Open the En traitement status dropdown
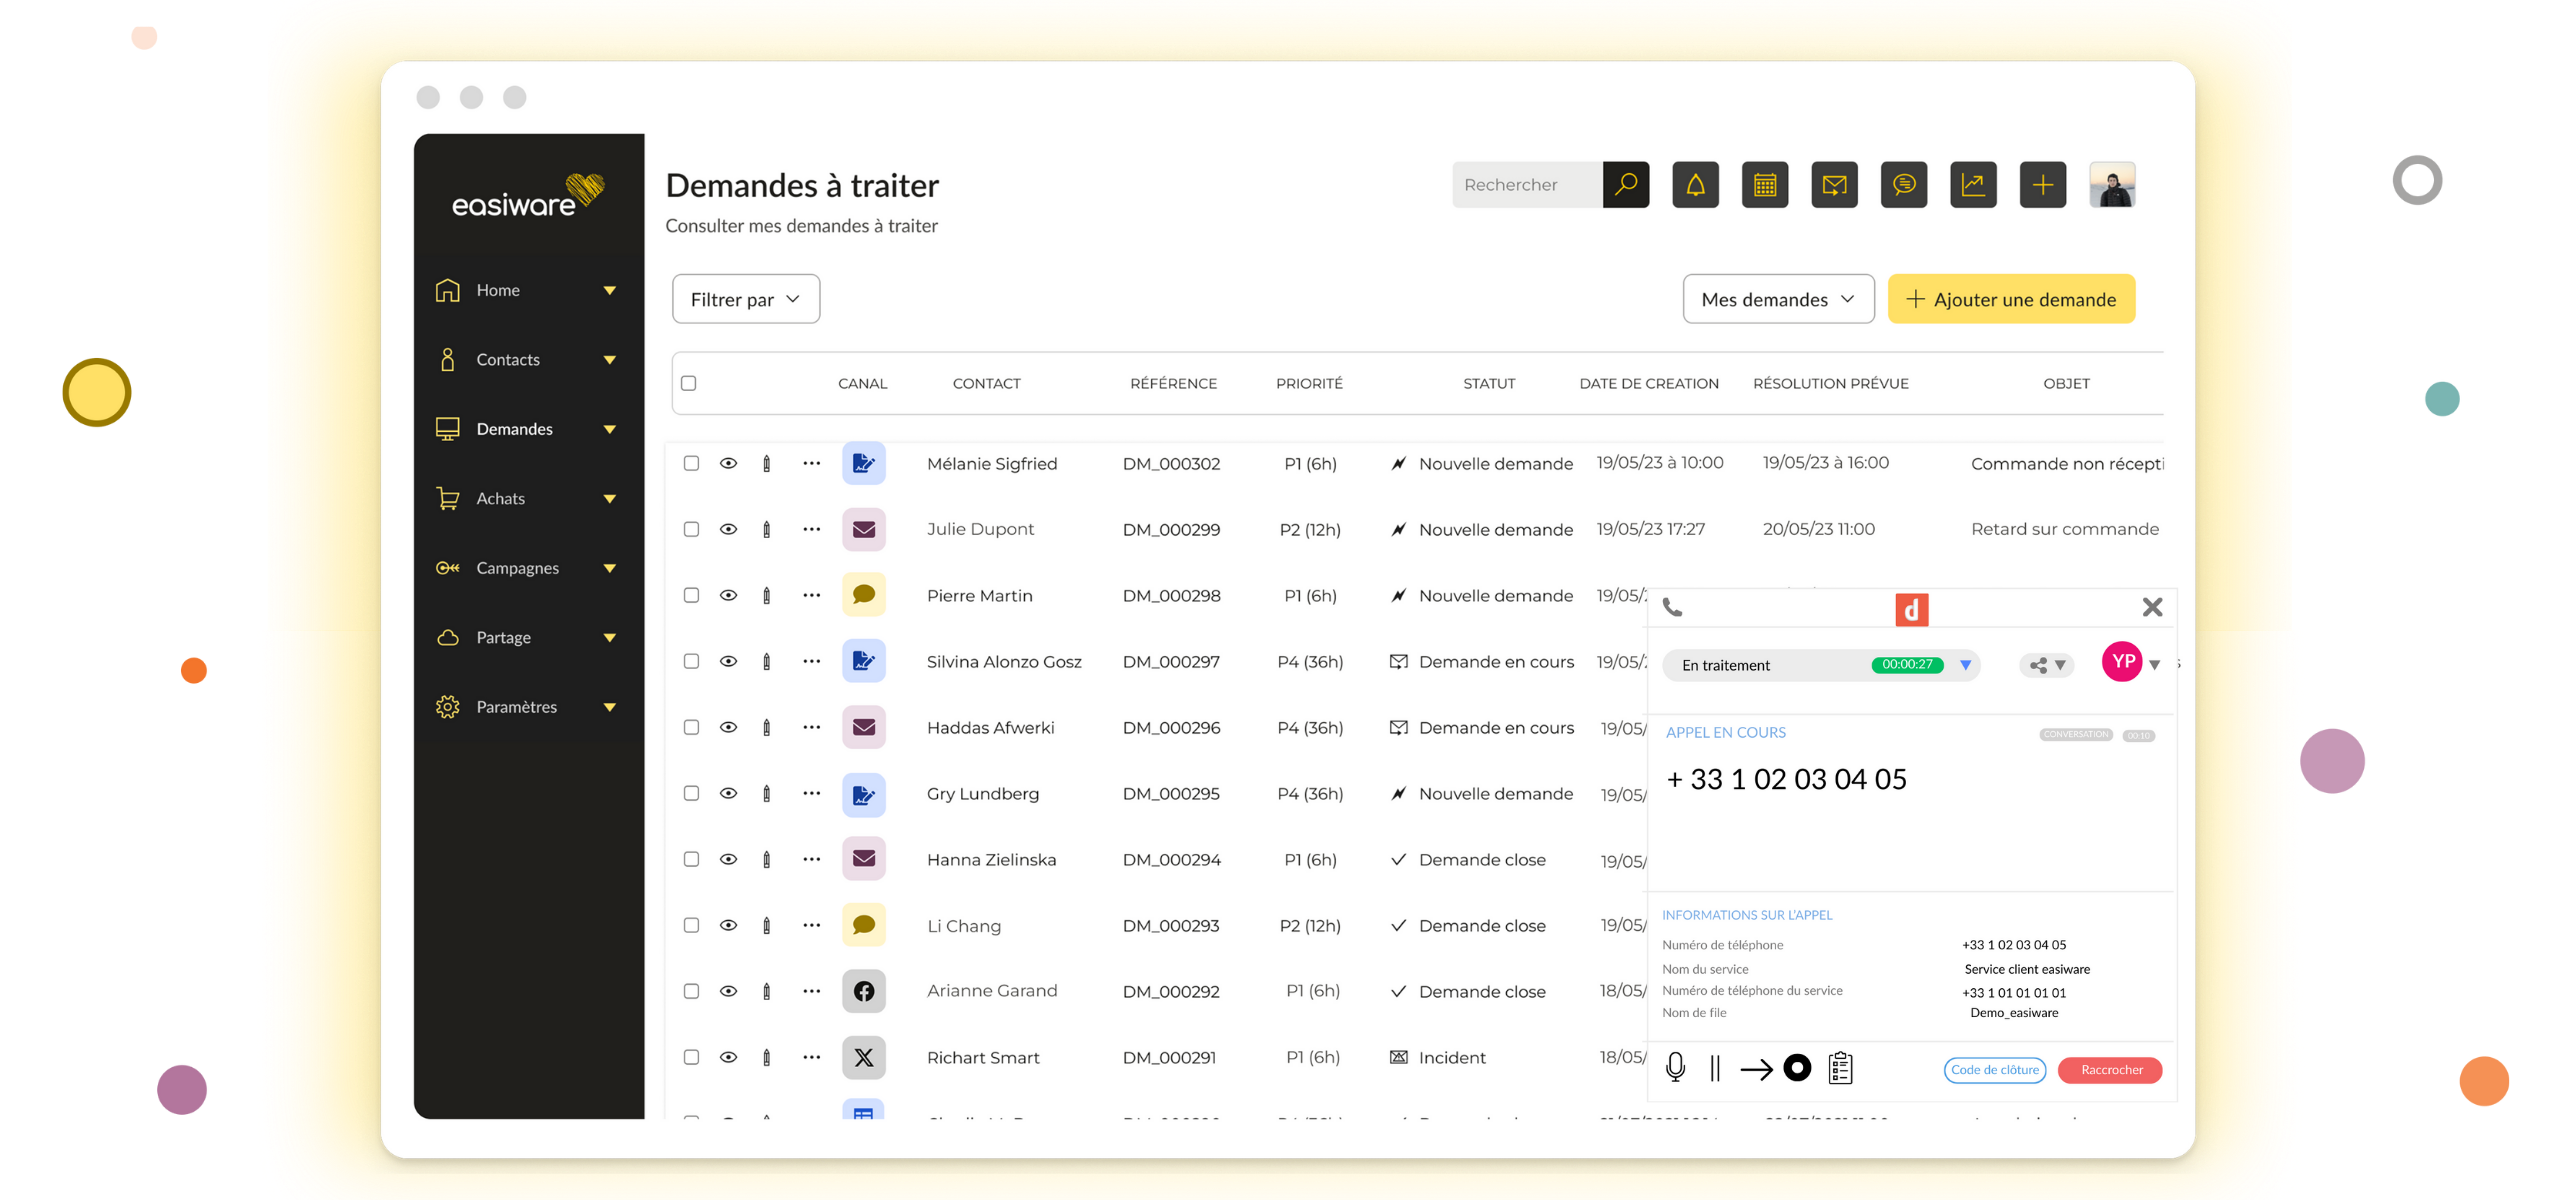 (1965, 665)
